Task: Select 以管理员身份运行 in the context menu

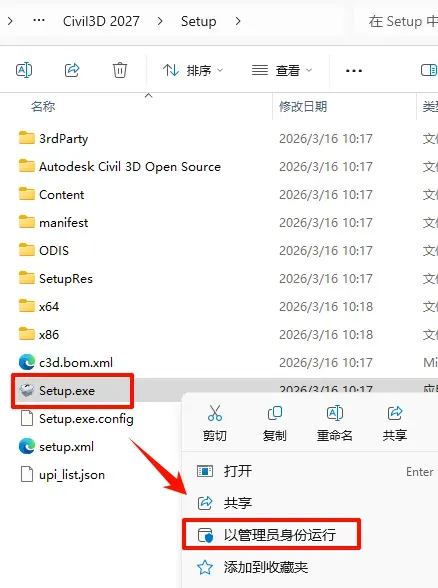Action: 272,535
